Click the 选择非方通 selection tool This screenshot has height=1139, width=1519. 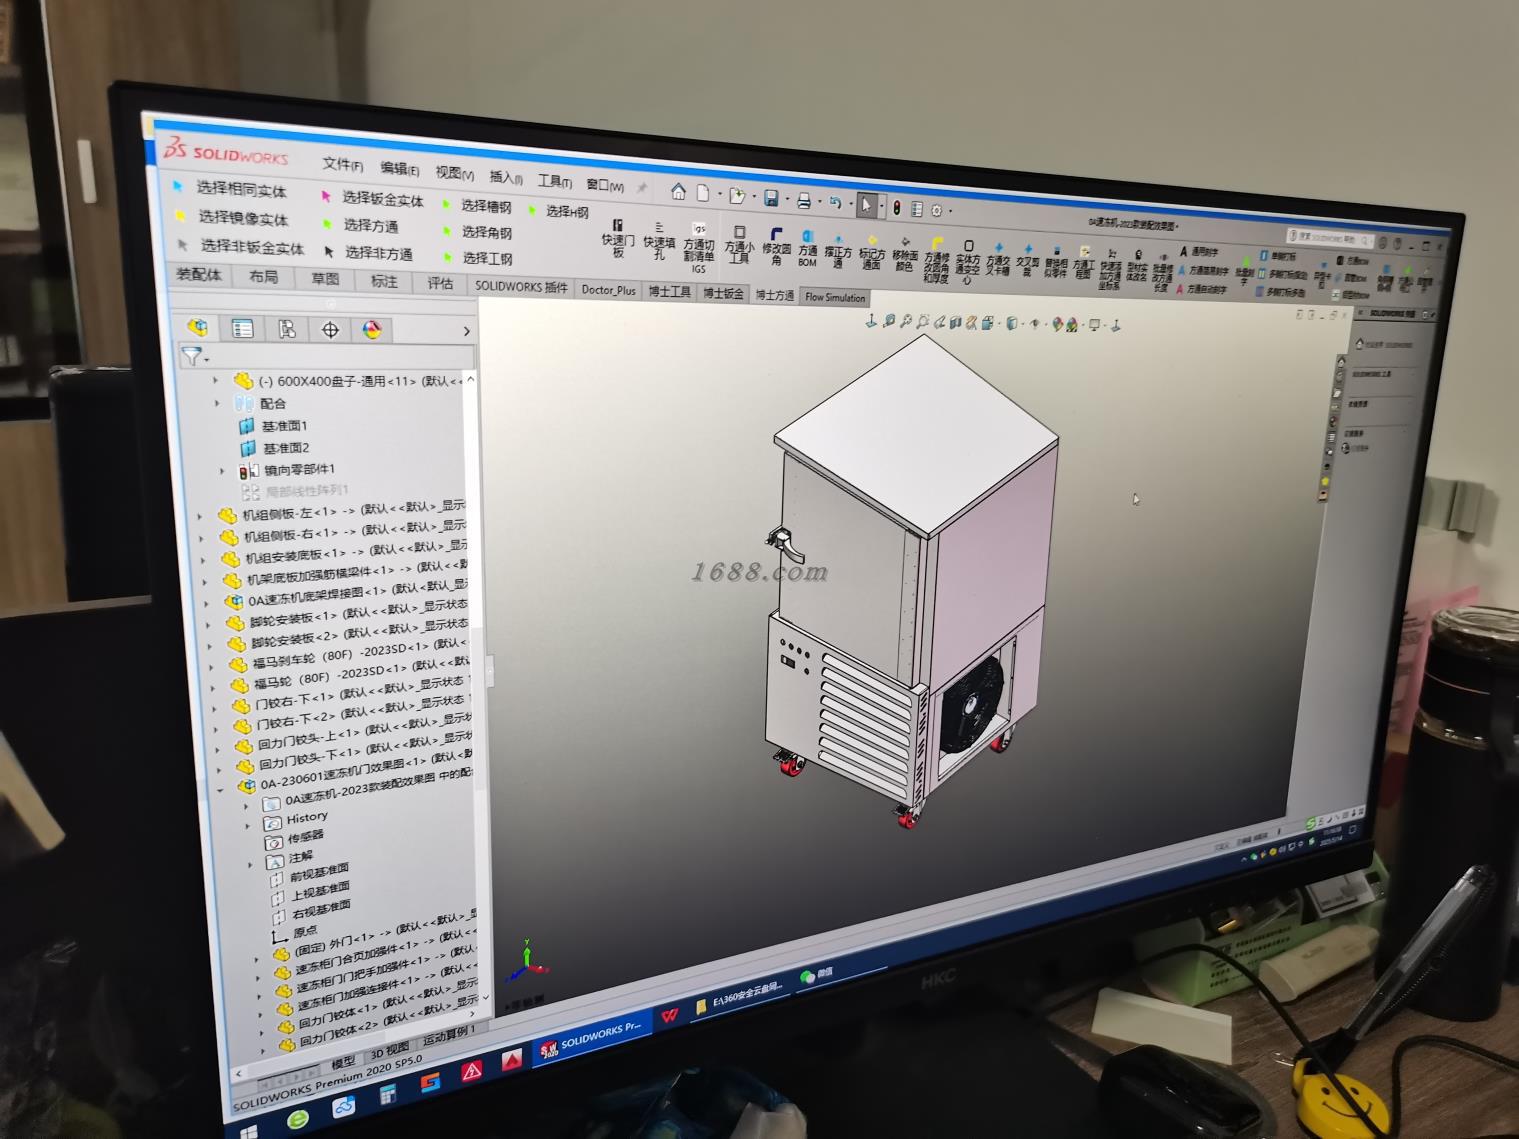click(x=368, y=253)
